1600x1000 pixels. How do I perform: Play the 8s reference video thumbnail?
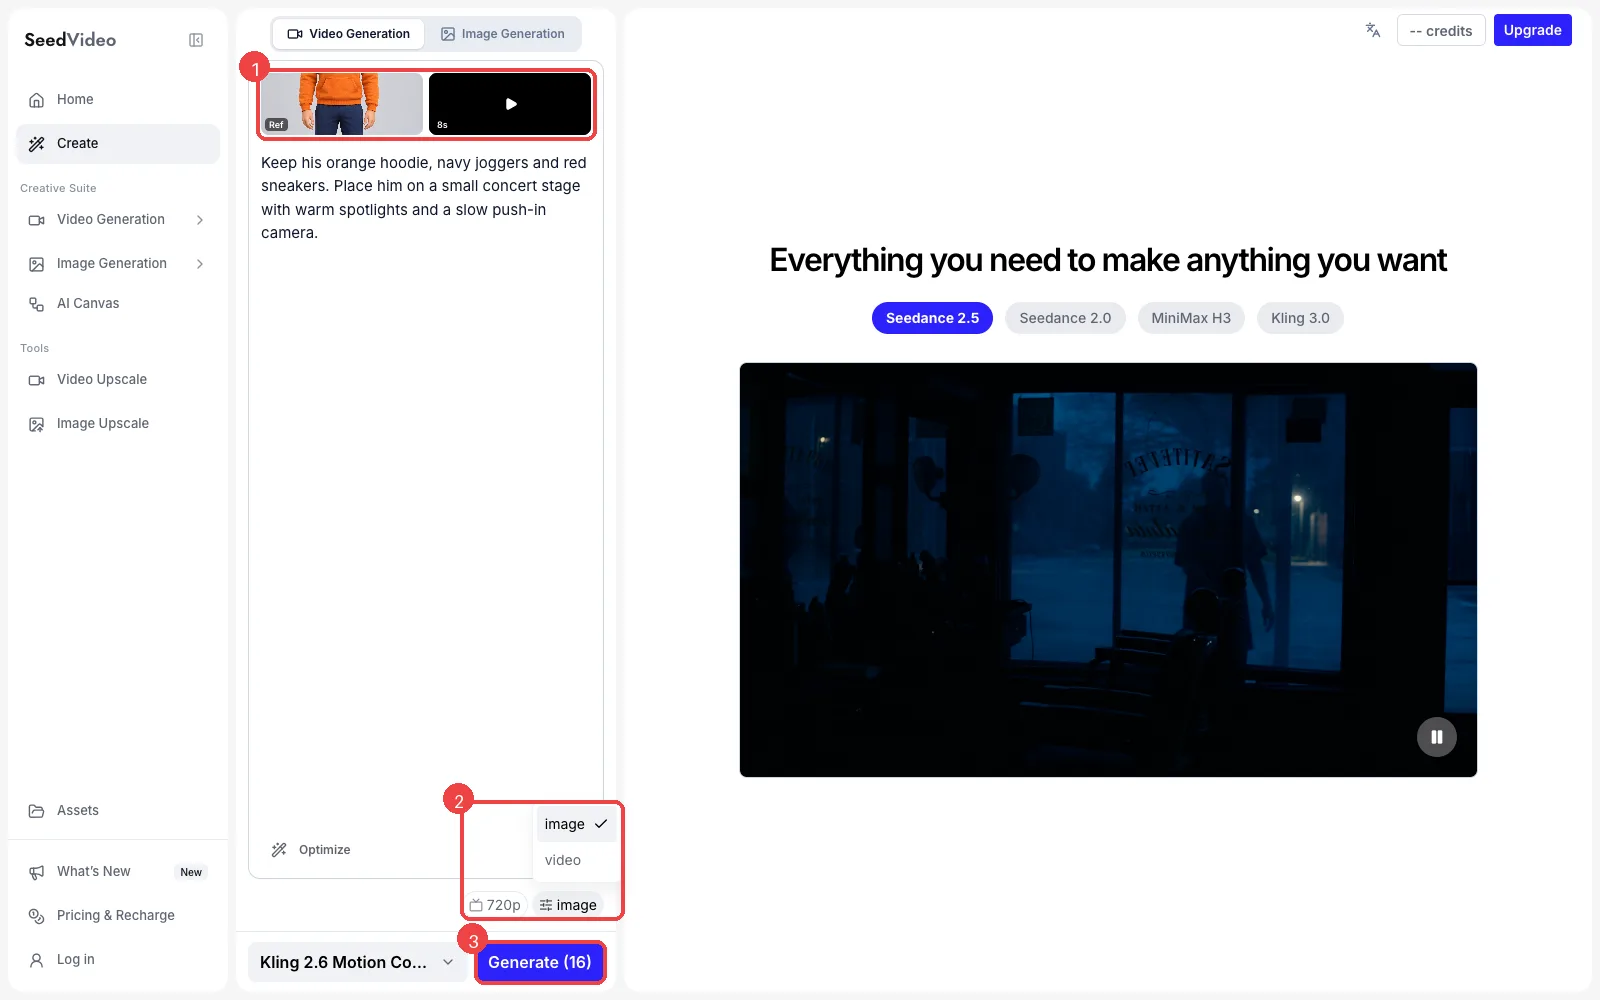tap(510, 103)
